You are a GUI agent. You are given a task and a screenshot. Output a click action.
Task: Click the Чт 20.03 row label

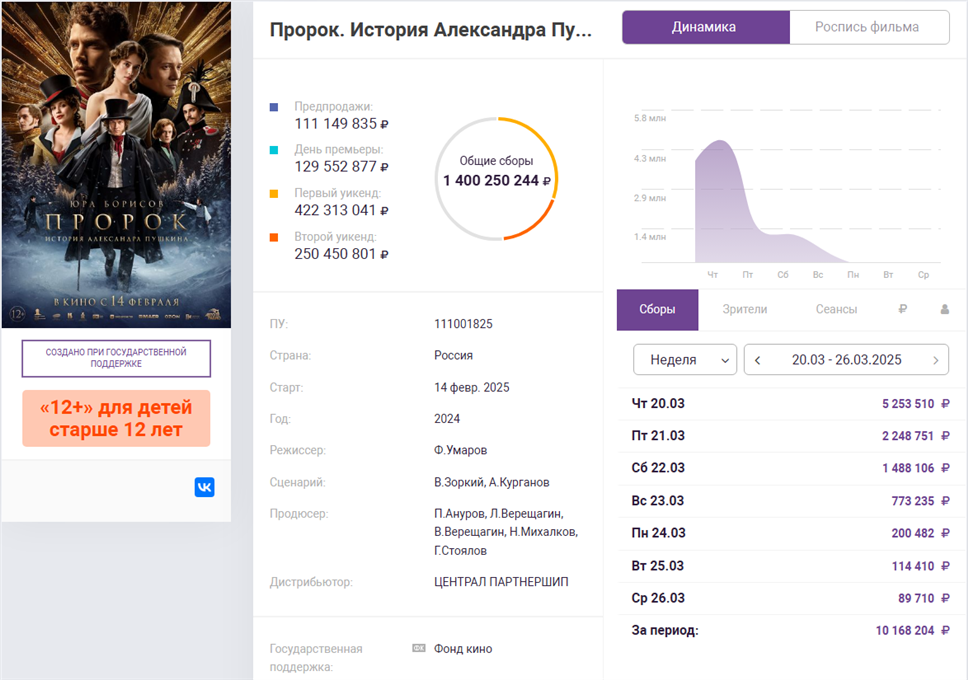[x=658, y=403]
